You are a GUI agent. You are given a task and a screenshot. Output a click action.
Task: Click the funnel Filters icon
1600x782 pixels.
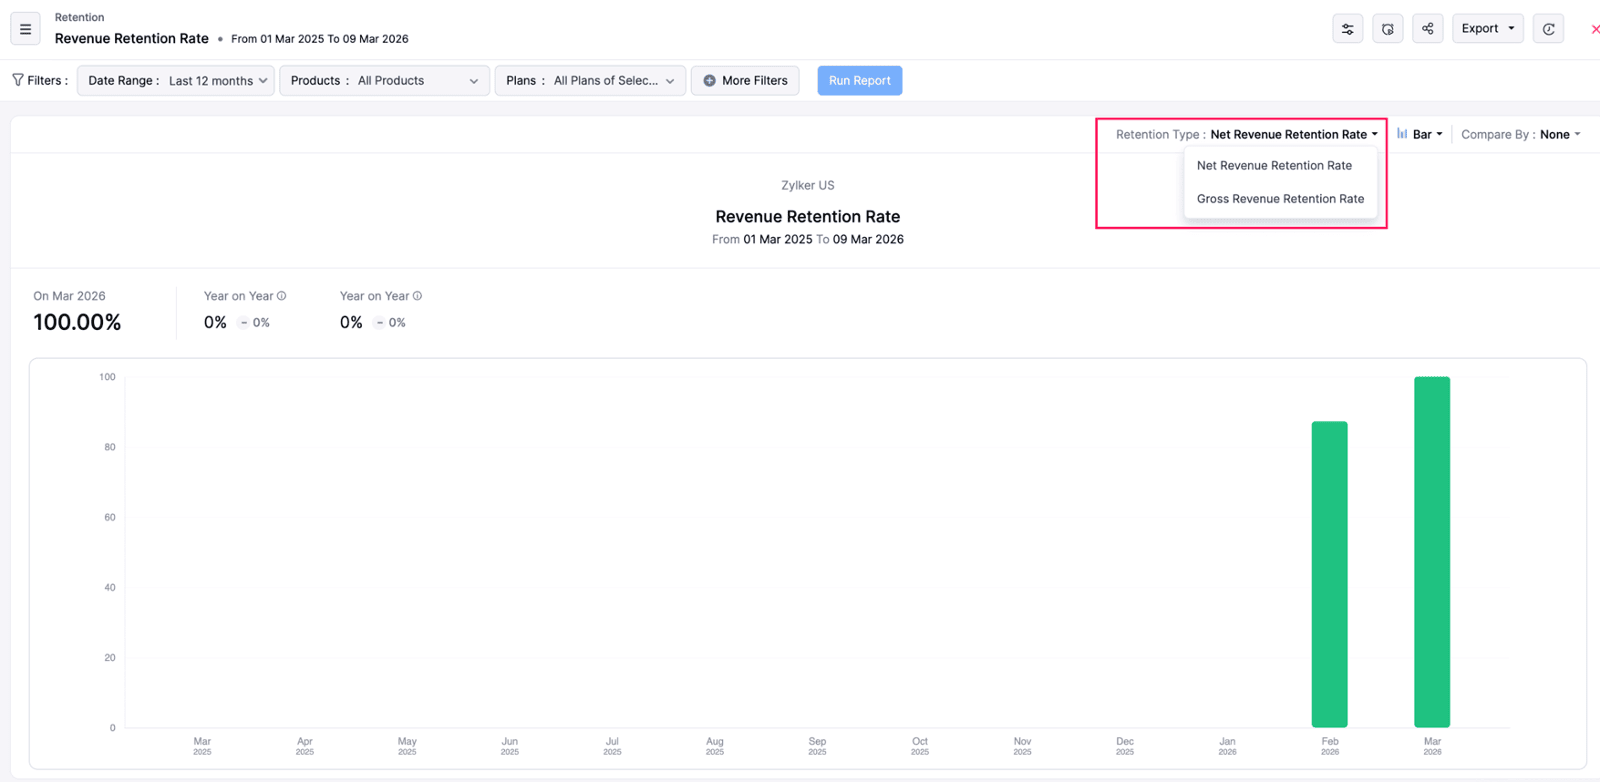[x=18, y=80]
